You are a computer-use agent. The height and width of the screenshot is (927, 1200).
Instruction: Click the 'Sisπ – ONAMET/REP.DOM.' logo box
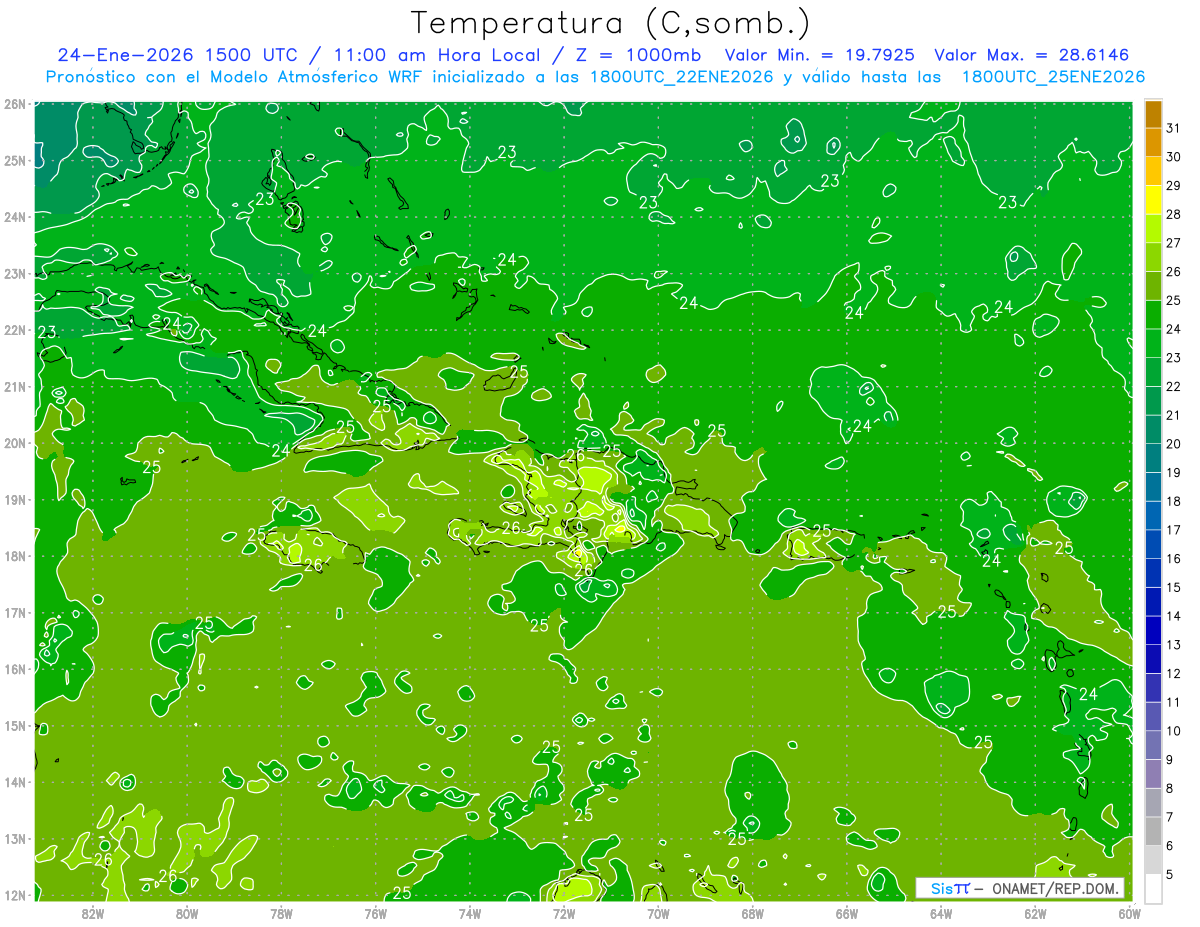click(x=1020, y=888)
